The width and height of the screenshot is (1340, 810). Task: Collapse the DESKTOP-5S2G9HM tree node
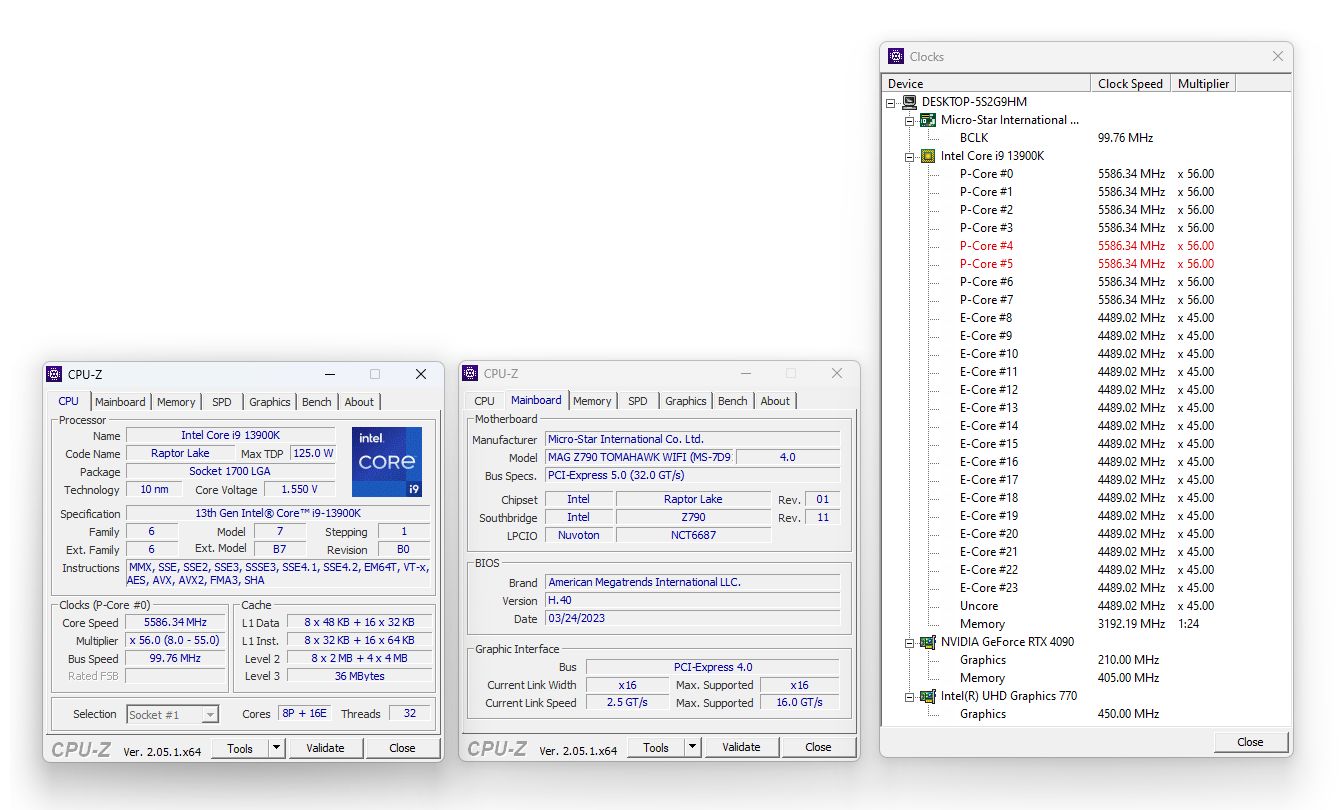[x=891, y=102]
